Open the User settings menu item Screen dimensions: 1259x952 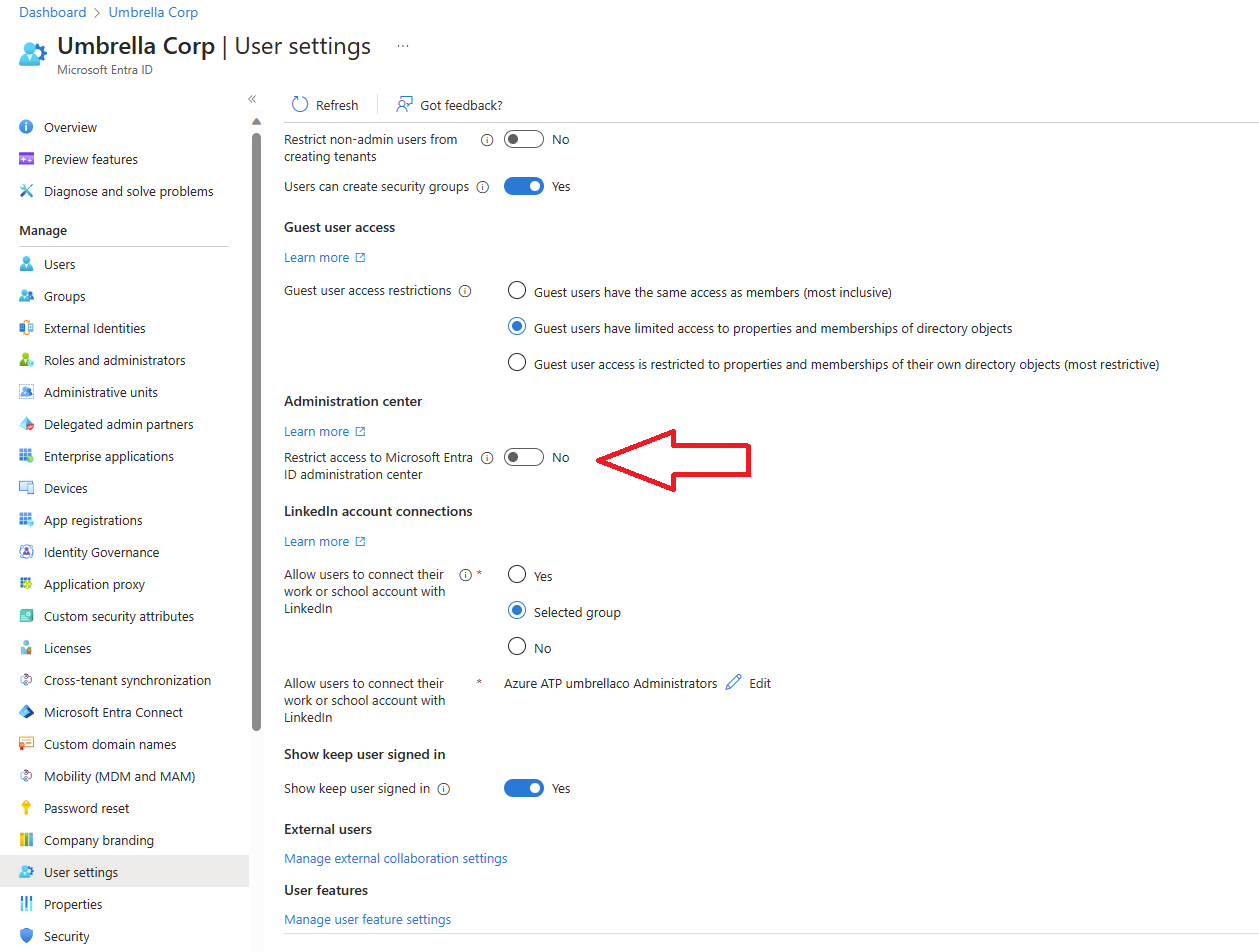(x=124, y=872)
